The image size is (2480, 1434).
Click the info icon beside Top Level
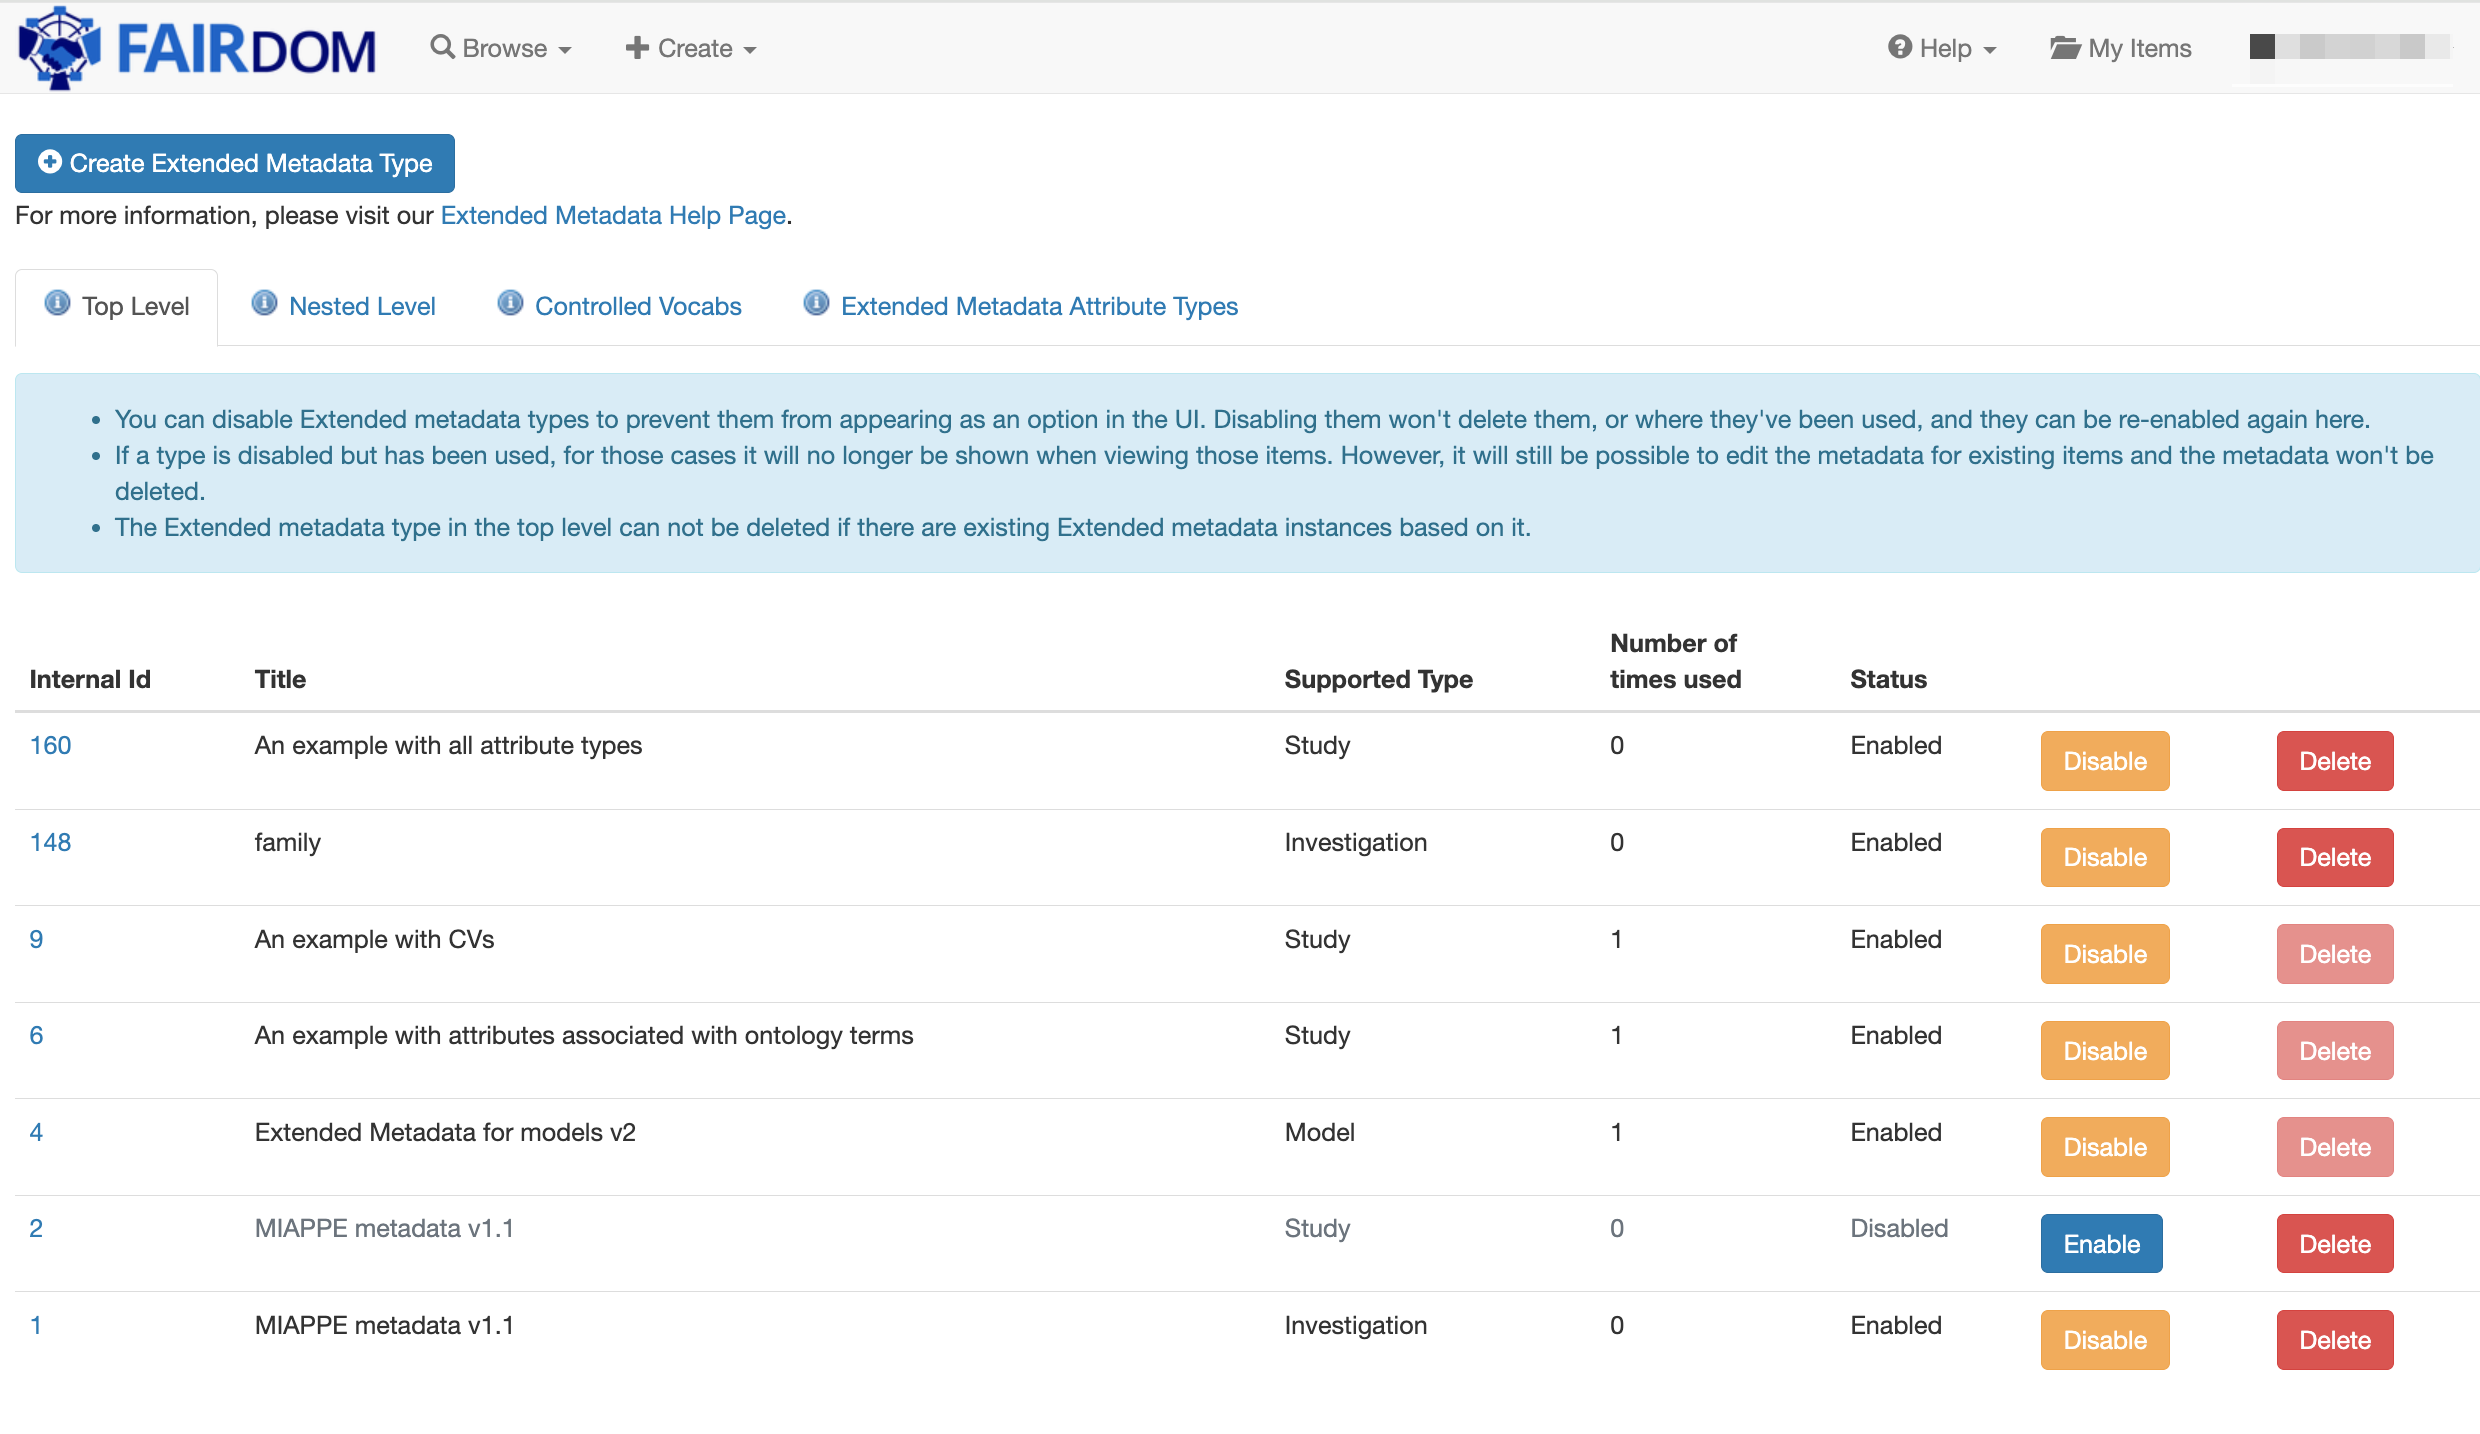click(58, 303)
